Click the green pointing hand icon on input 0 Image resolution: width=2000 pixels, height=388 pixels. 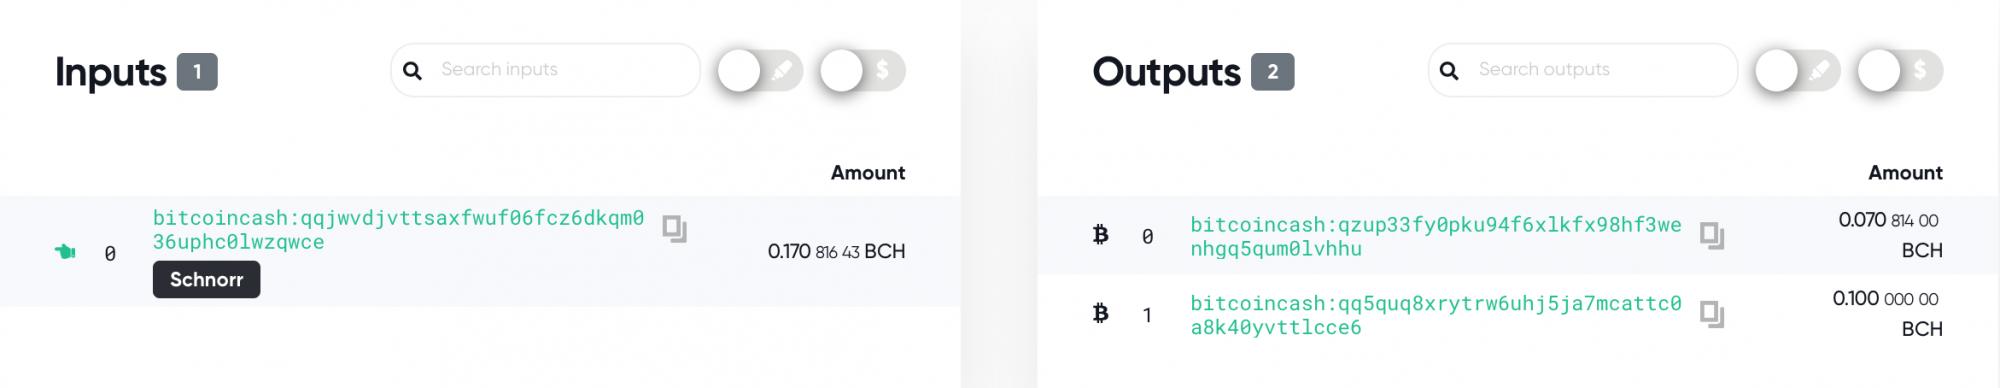pos(65,251)
